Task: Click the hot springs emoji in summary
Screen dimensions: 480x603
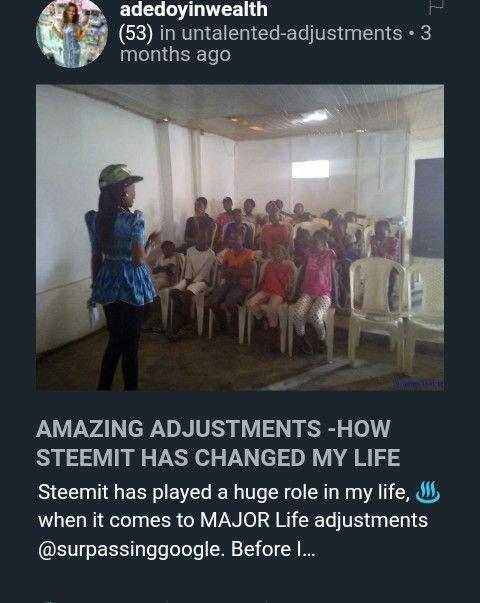Action: (428, 493)
